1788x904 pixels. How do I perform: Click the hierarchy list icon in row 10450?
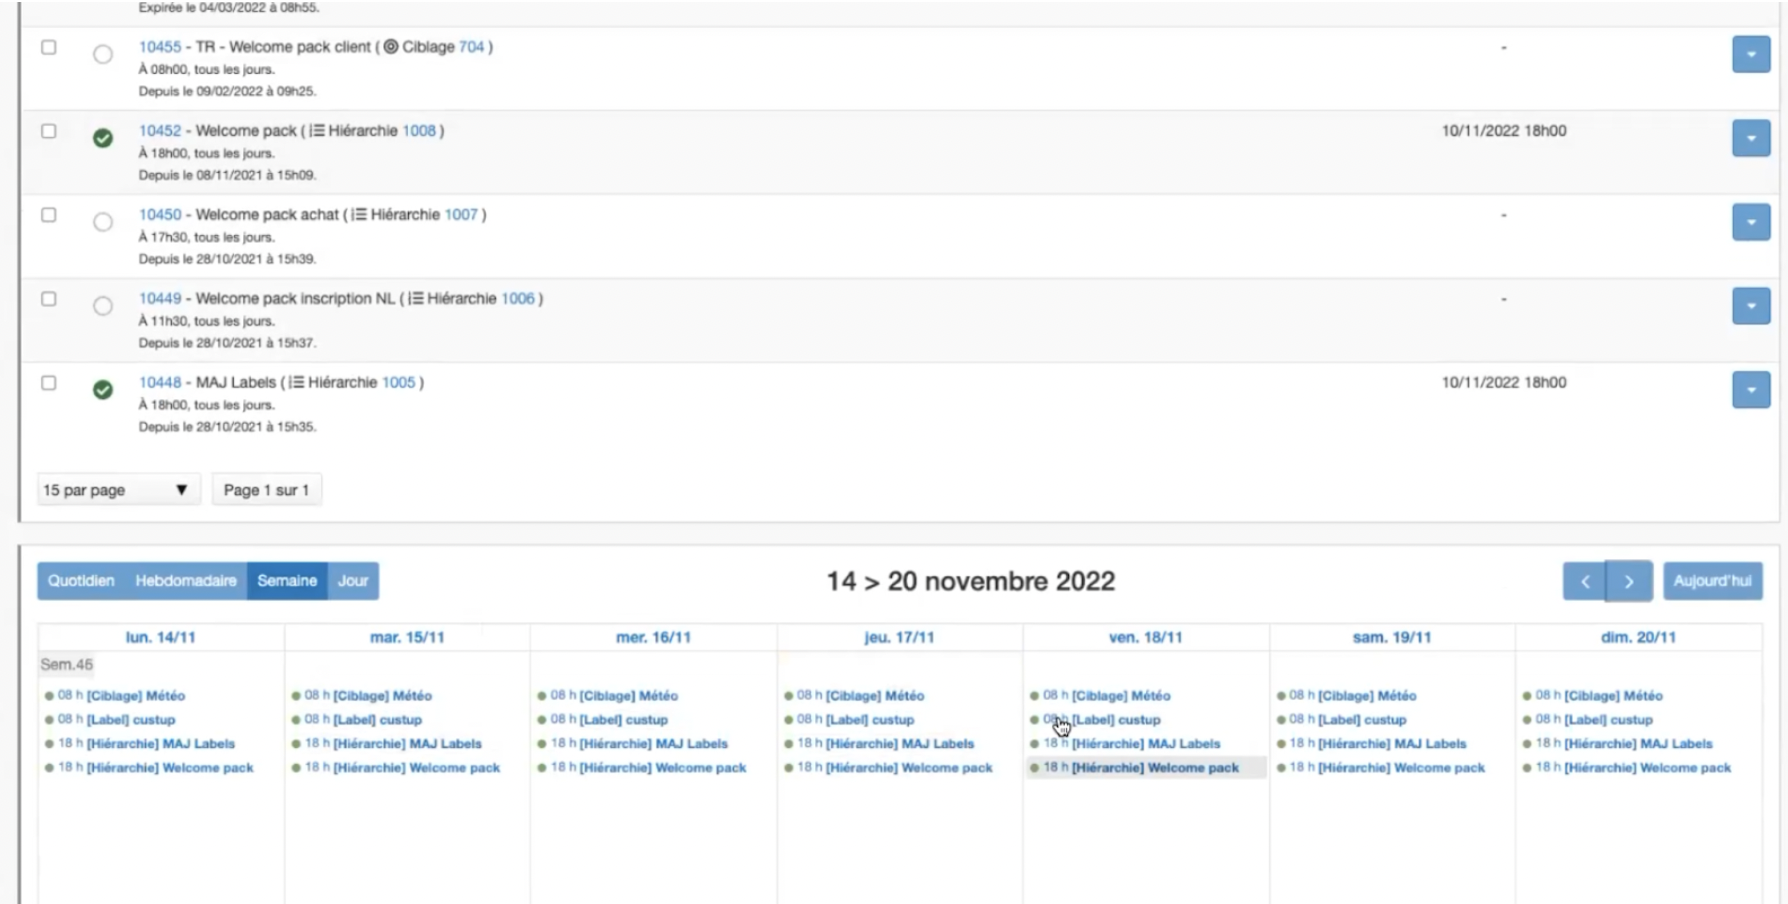(x=359, y=215)
